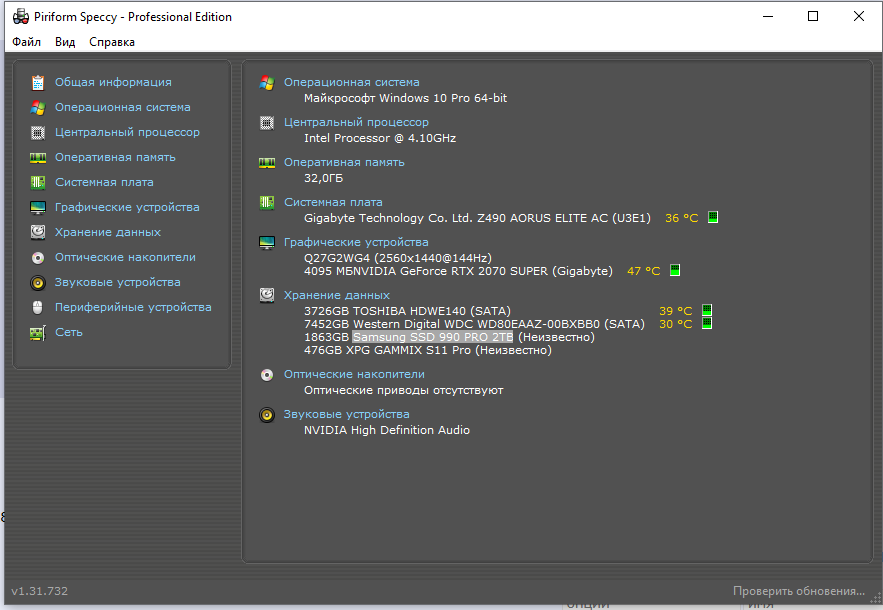Click the monitor icon beside sidebar Графические устройства
883x610 pixels.
click(38, 207)
